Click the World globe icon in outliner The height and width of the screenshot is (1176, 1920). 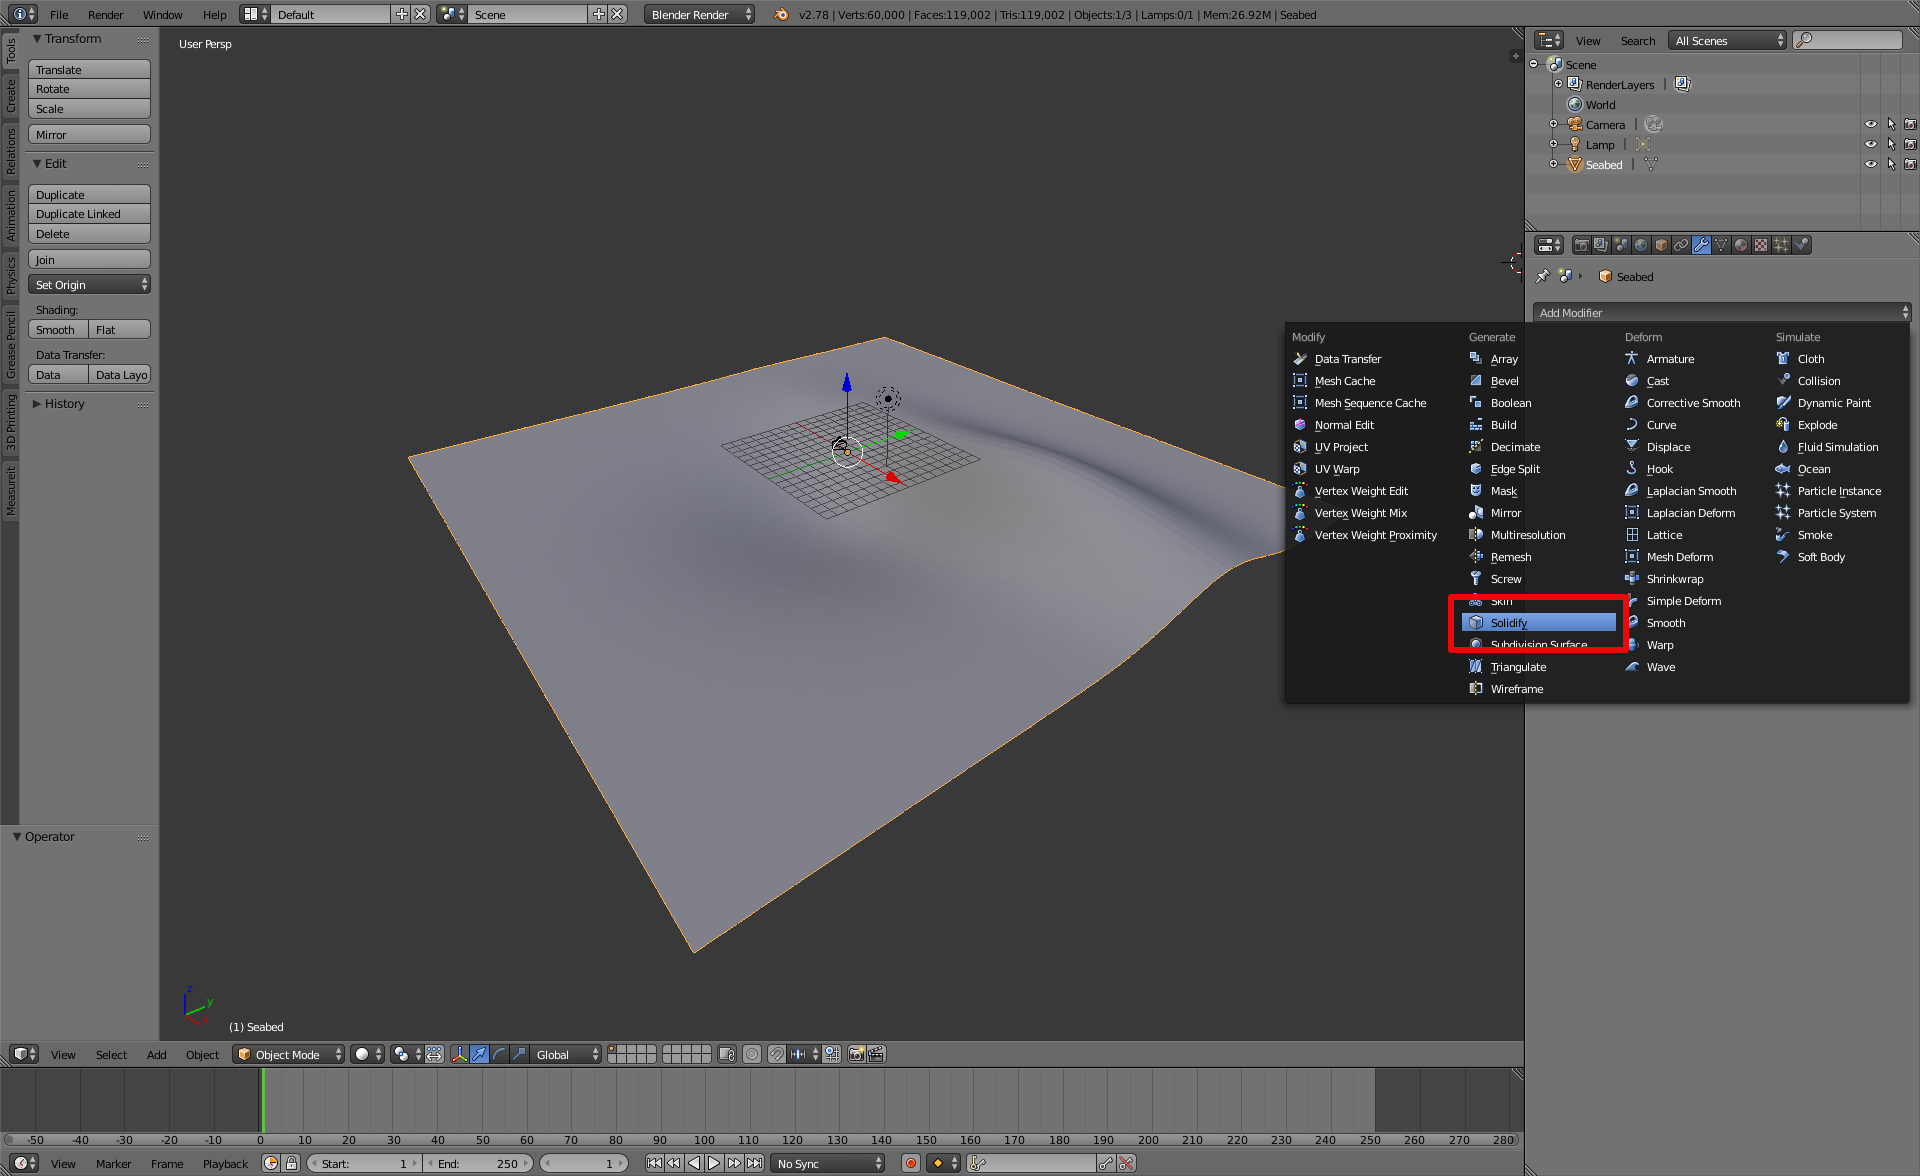(1575, 104)
